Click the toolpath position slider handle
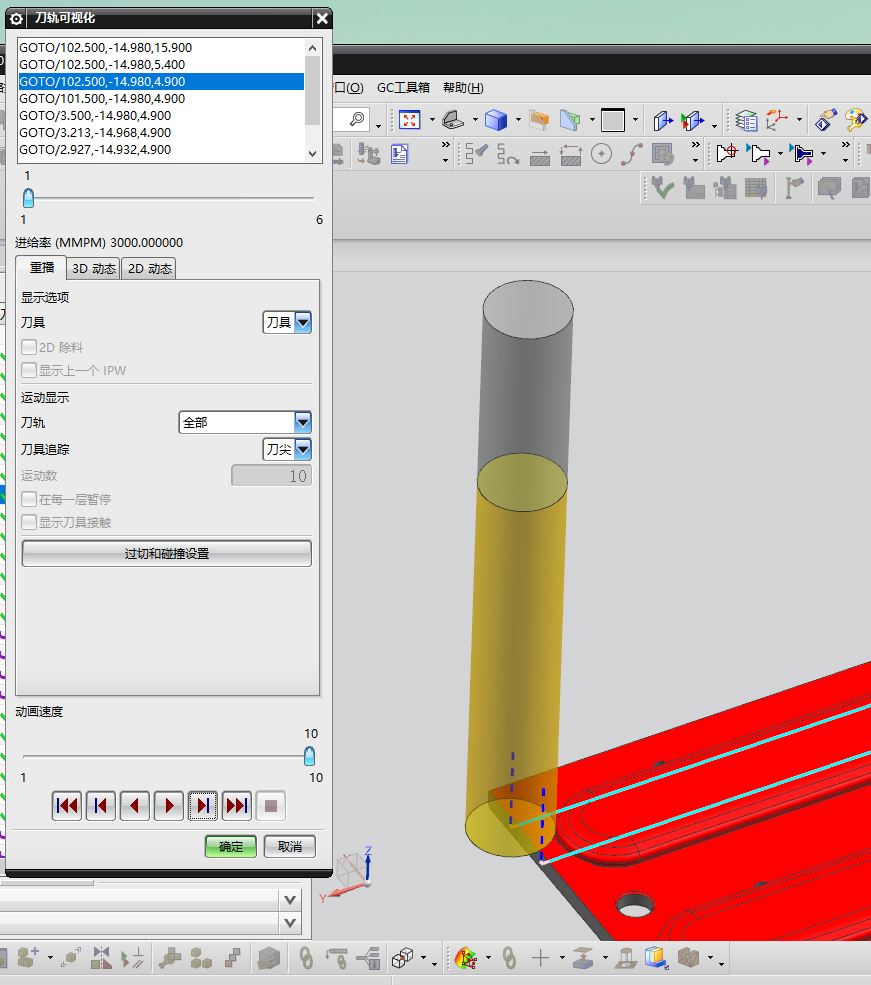The height and width of the screenshot is (985, 871). click(28, 198)
